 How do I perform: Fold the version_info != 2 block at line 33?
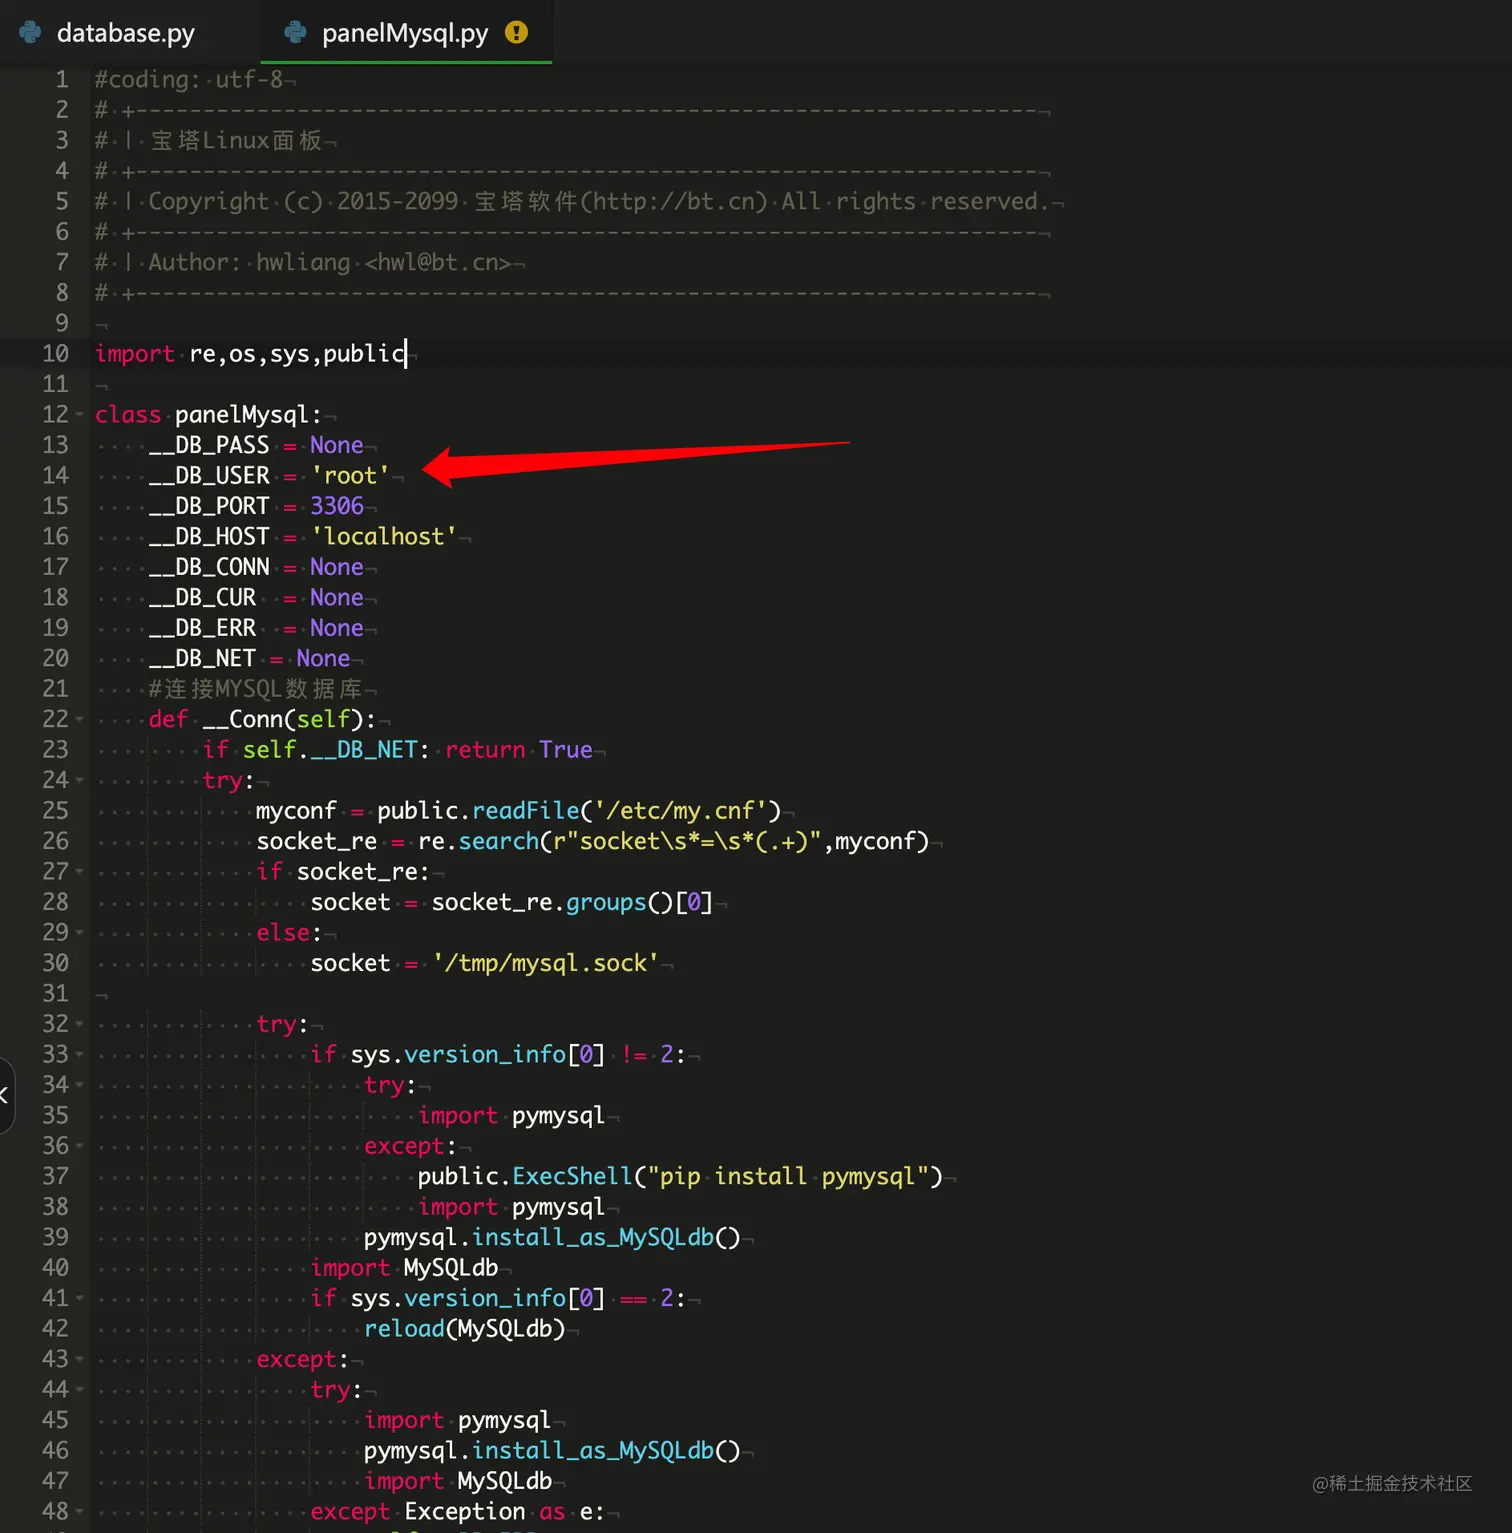pyautogui.click(x=79, y=1055)
